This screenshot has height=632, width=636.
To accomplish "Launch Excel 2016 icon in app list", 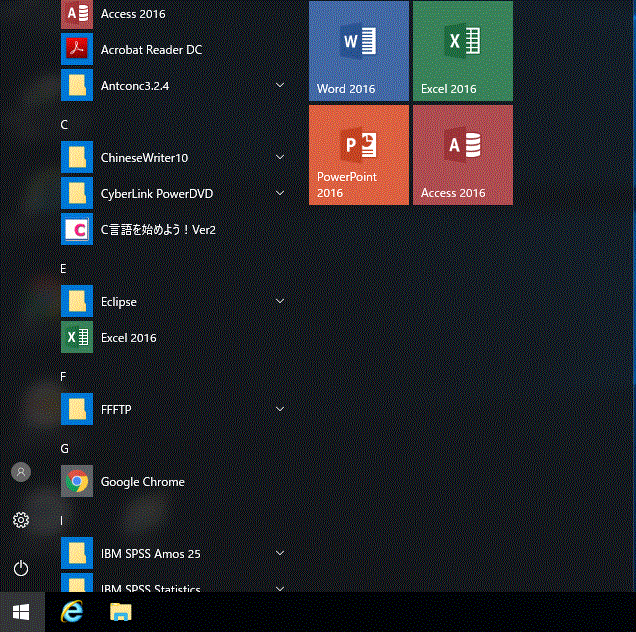I will click(77, 337).
